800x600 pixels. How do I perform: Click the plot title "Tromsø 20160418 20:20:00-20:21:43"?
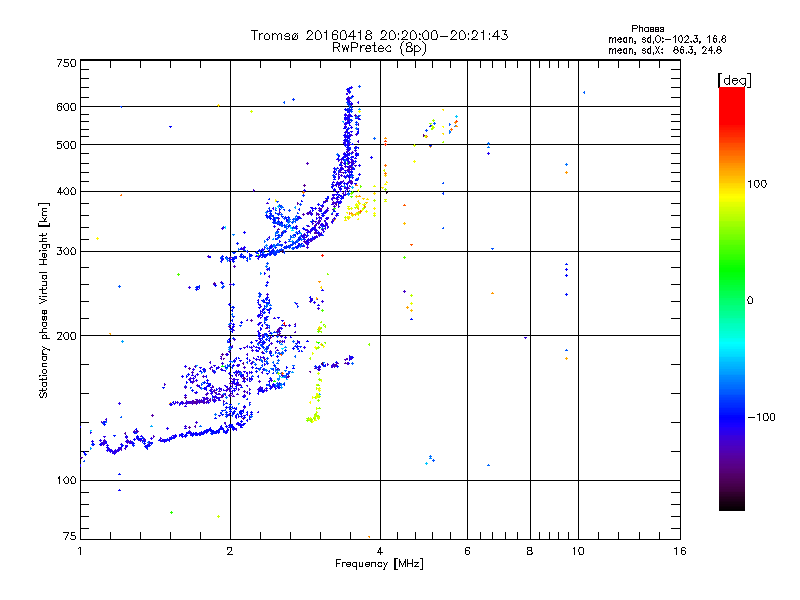click(379, 35)
